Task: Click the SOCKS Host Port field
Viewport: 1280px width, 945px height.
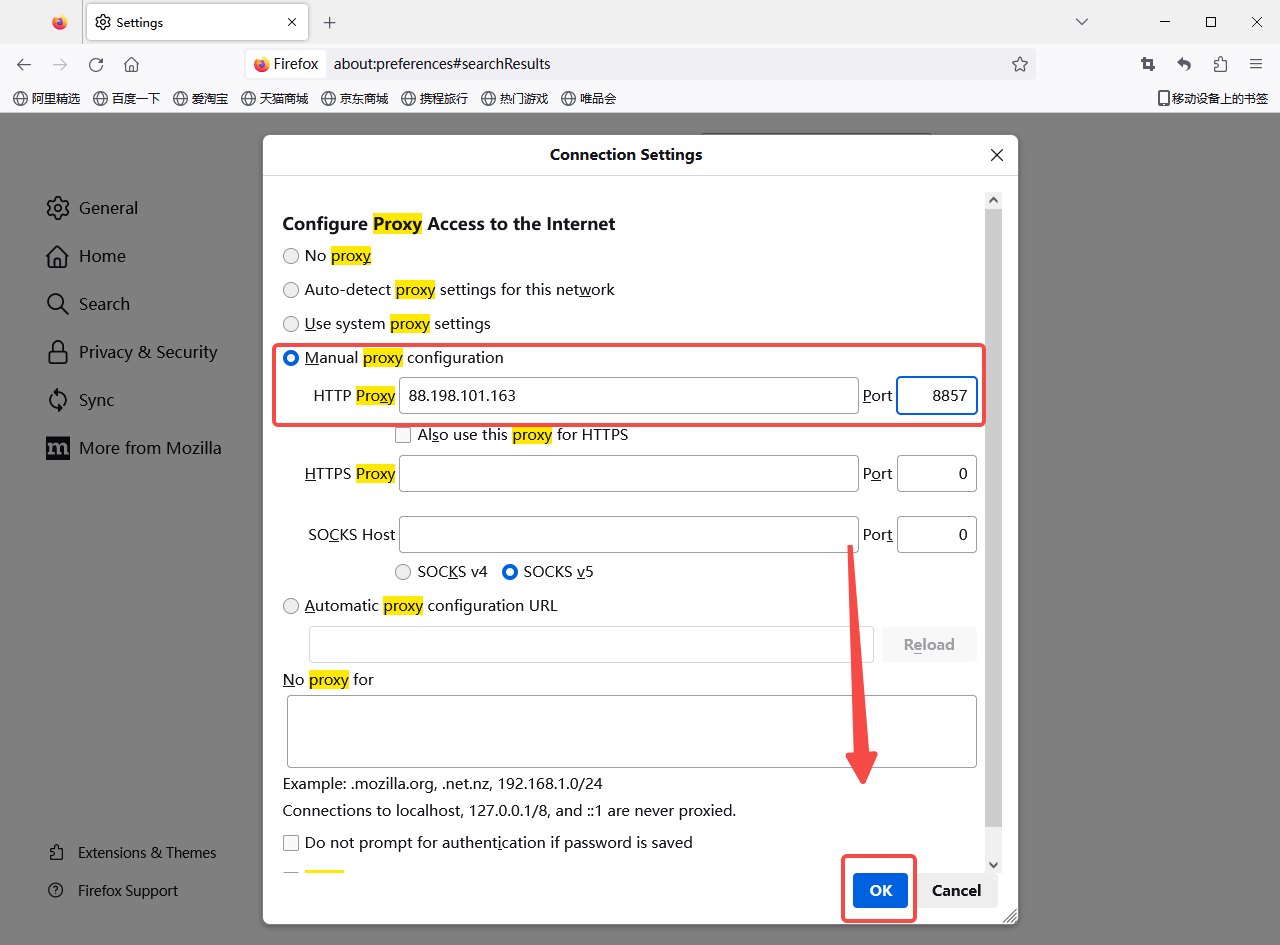Action: [937, 534]
